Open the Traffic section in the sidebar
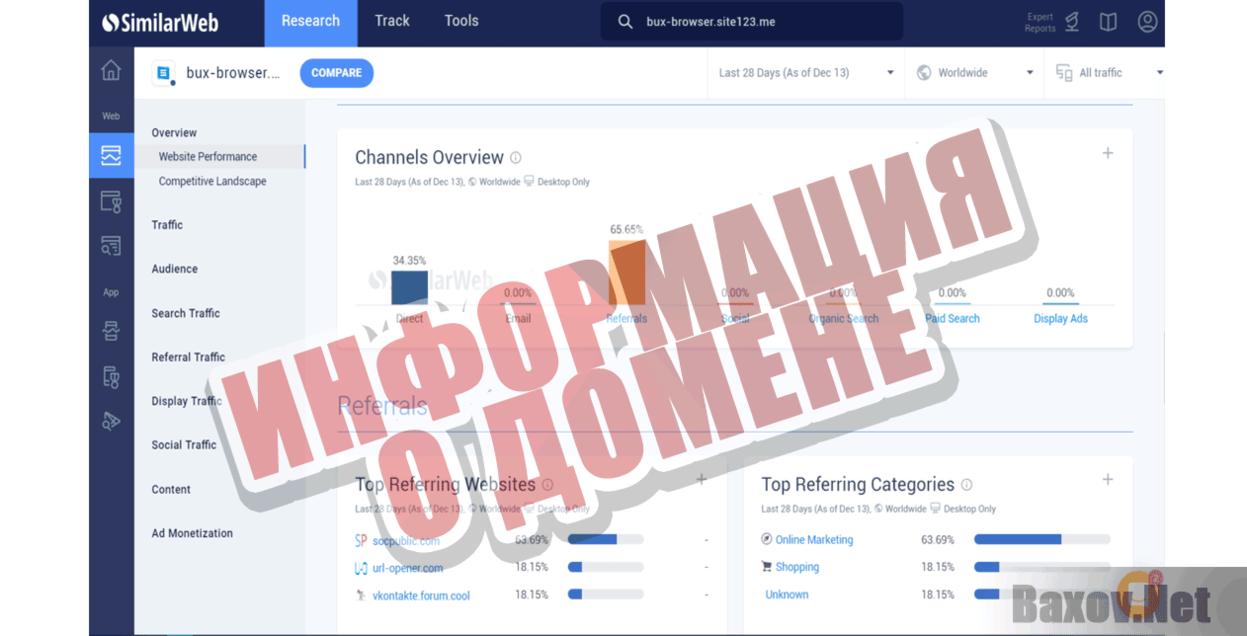 (167, 225)
